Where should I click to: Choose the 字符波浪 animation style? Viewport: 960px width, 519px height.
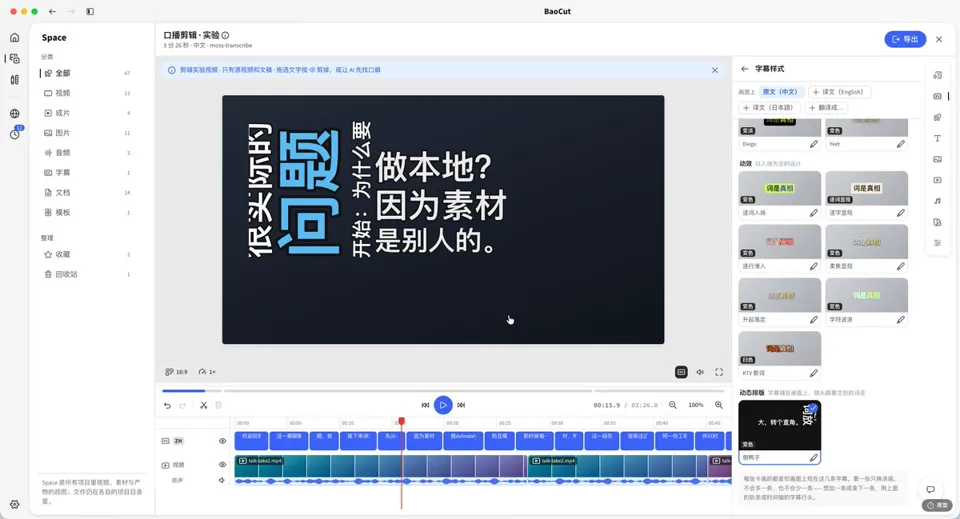(x=866, y=302)
